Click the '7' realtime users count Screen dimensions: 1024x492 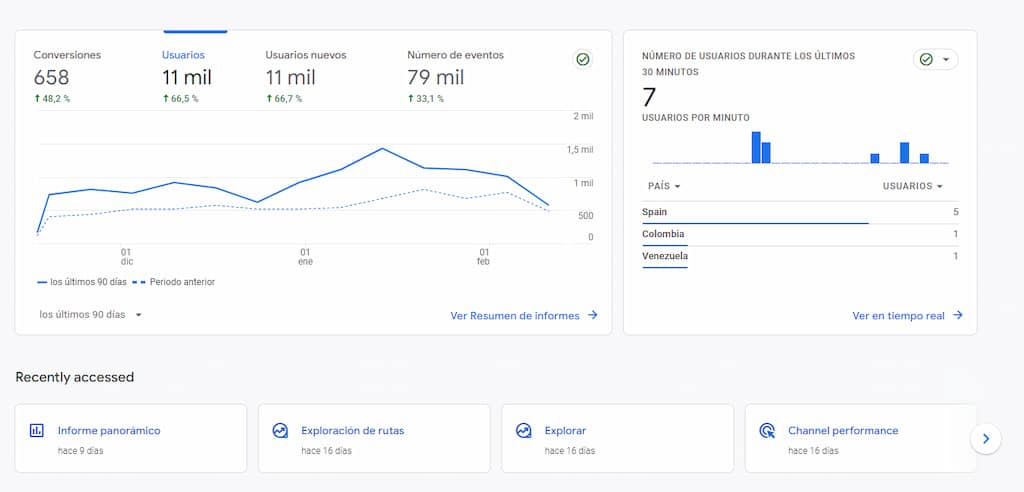[648, 97]
